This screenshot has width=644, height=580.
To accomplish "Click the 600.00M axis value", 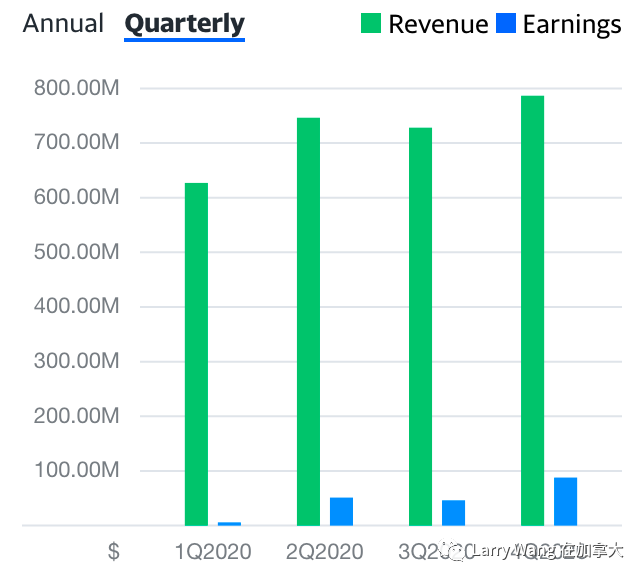I will pos(76,197).
